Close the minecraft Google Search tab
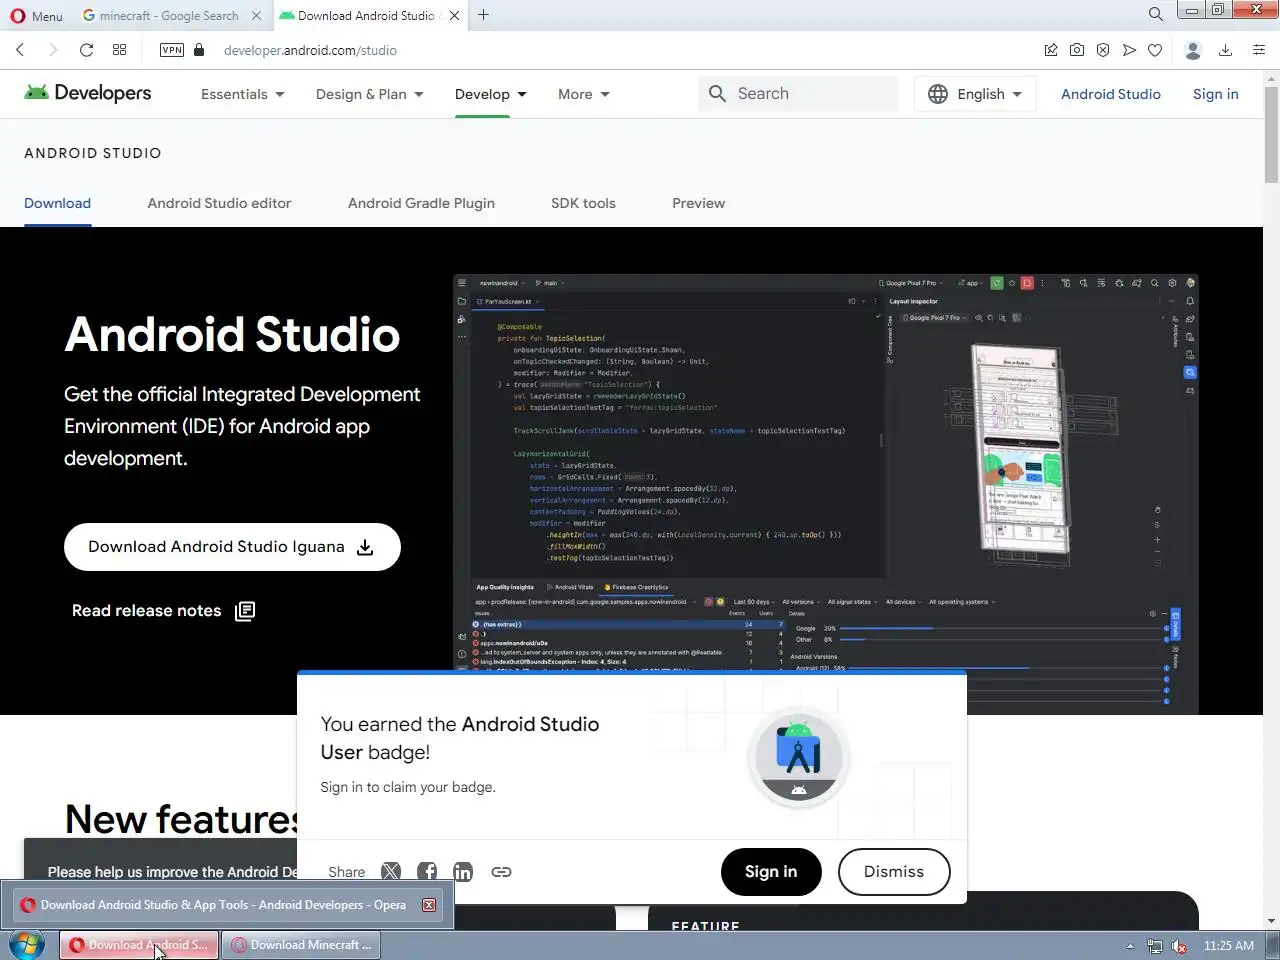The width and height of the screenshot is (1280, 960). (256, 15)
